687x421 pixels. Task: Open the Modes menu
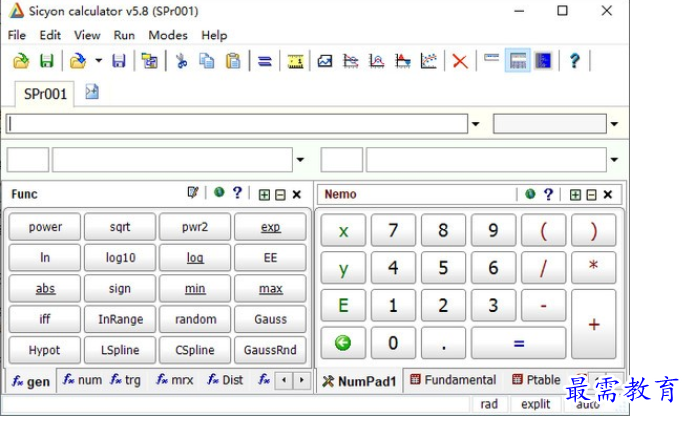pos(168,35)
